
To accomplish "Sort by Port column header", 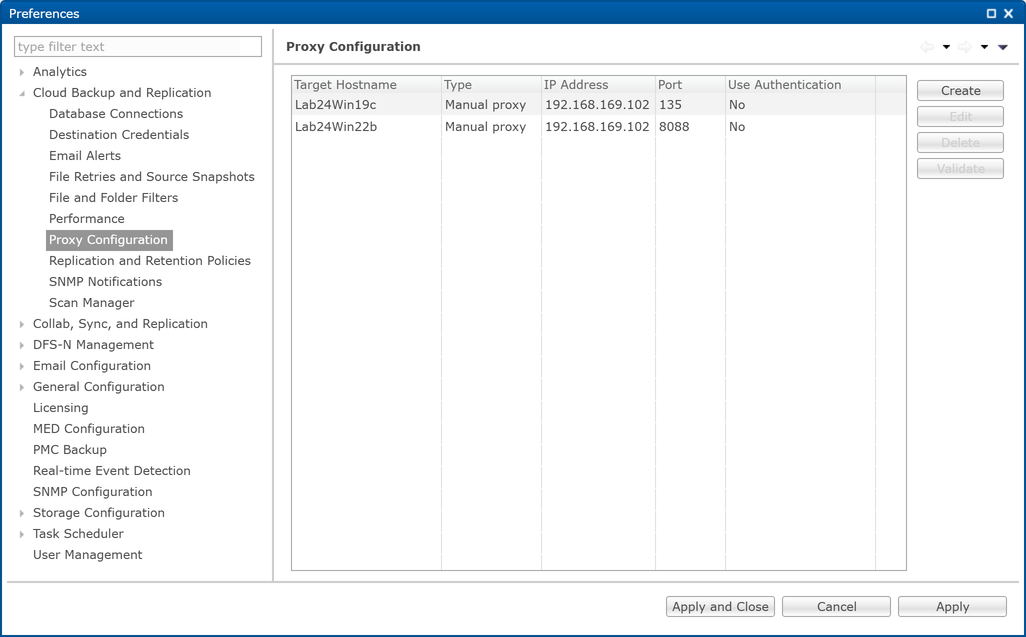I will [690, 84].
